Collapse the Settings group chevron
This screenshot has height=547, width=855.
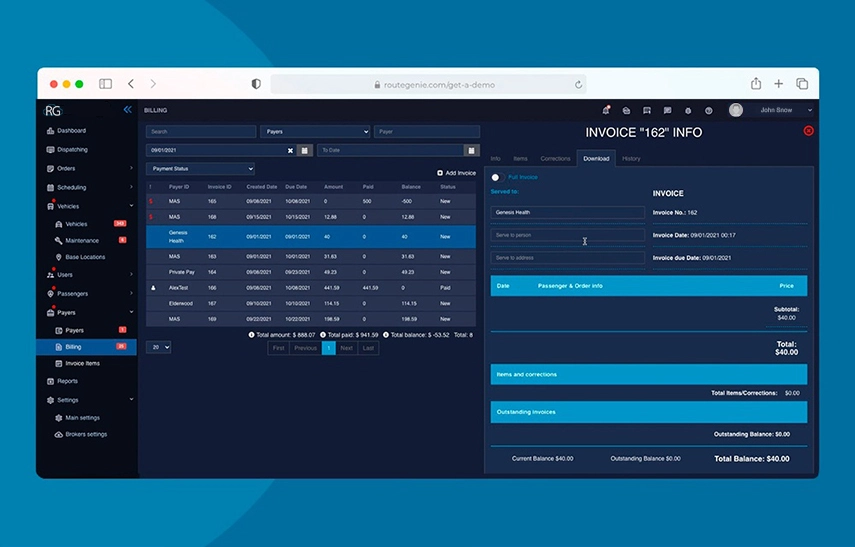click(x=131, y=399)
